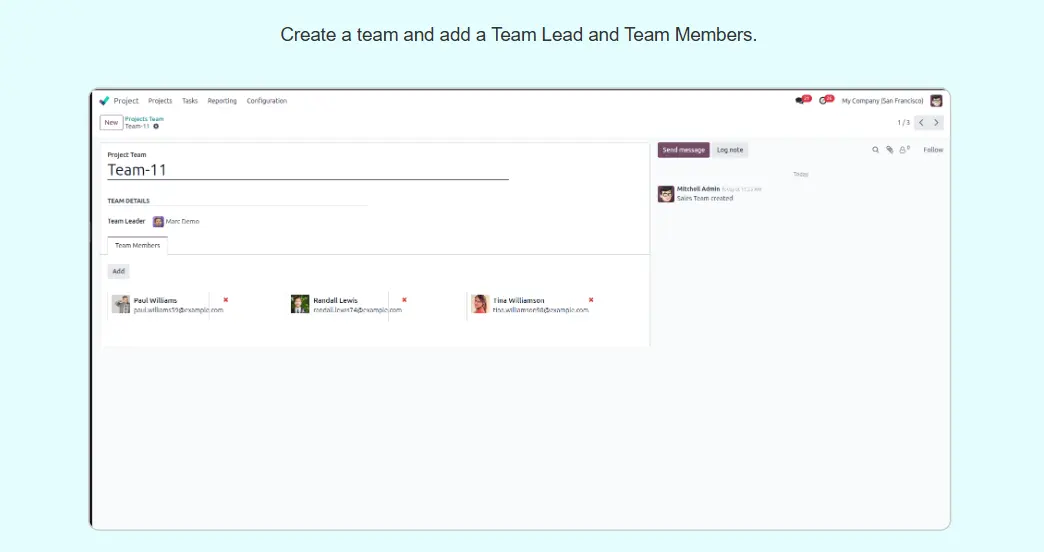The image size is (1044, 552).
Task: Click the Project app checkmark logo
Action: tap(104, 101)
